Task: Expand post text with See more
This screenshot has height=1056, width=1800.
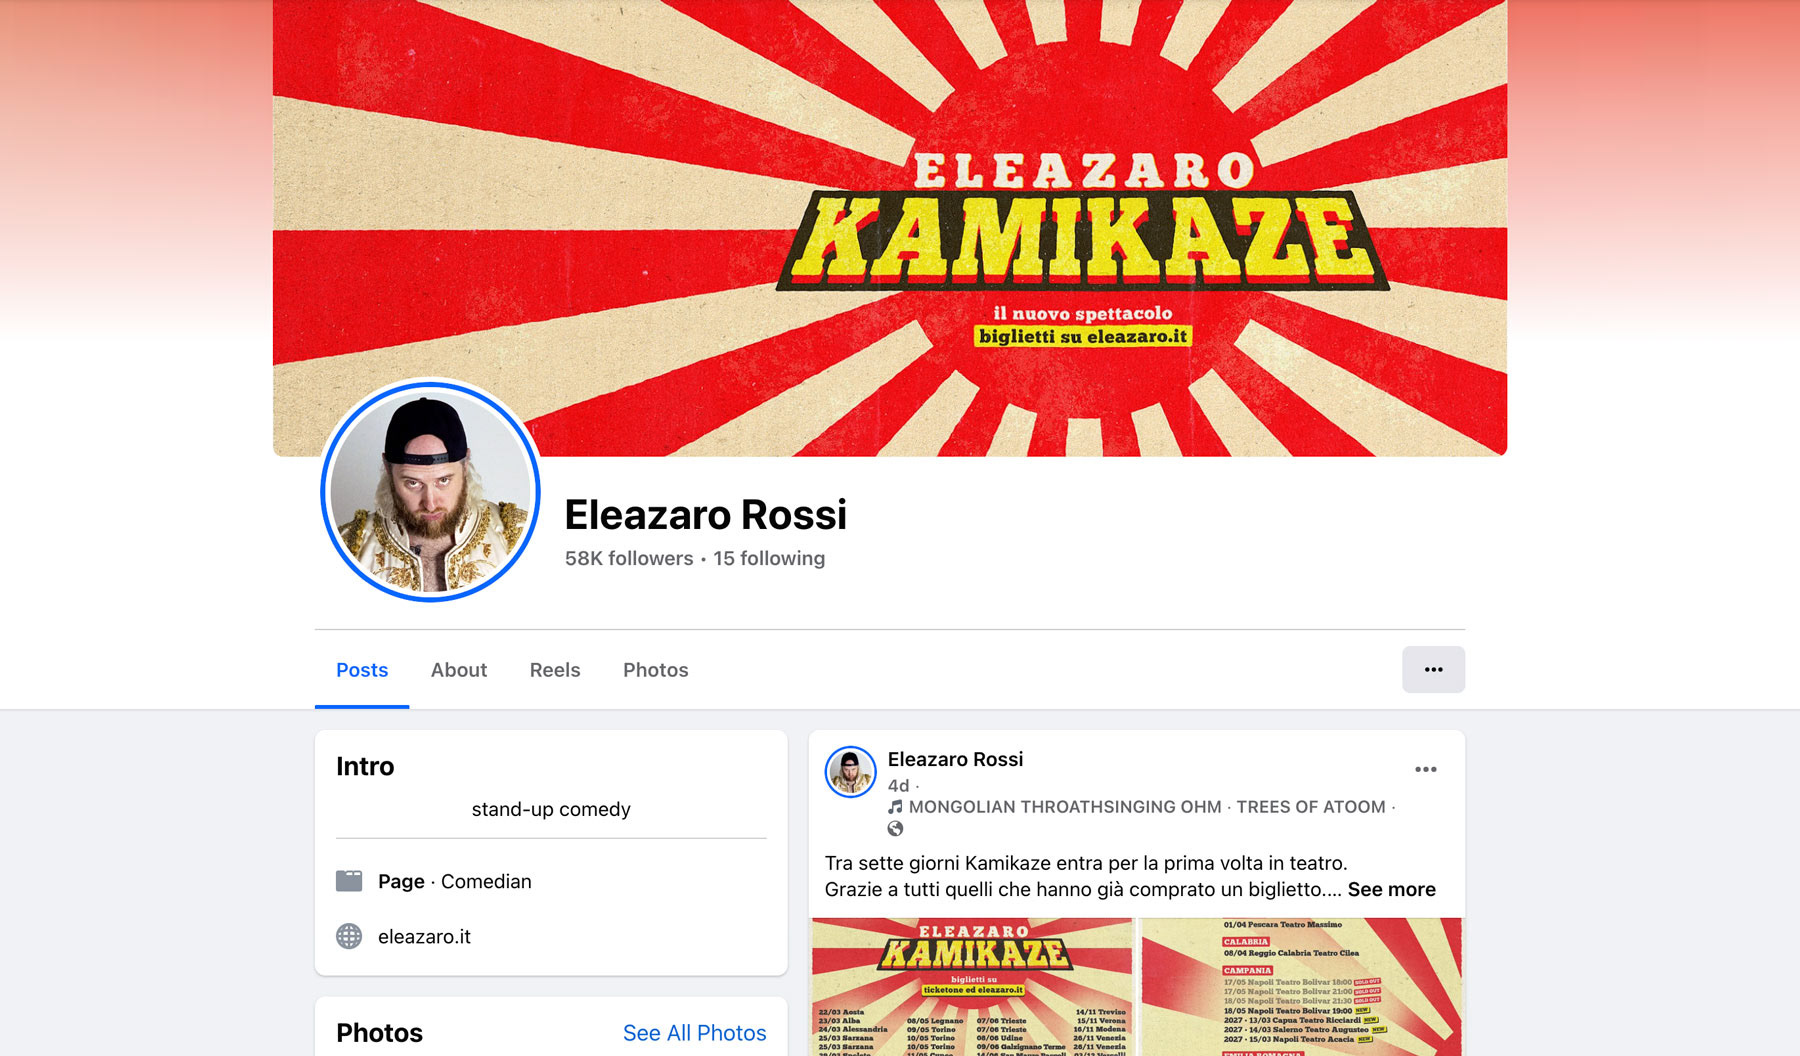Action: [x=1391, y=889]
